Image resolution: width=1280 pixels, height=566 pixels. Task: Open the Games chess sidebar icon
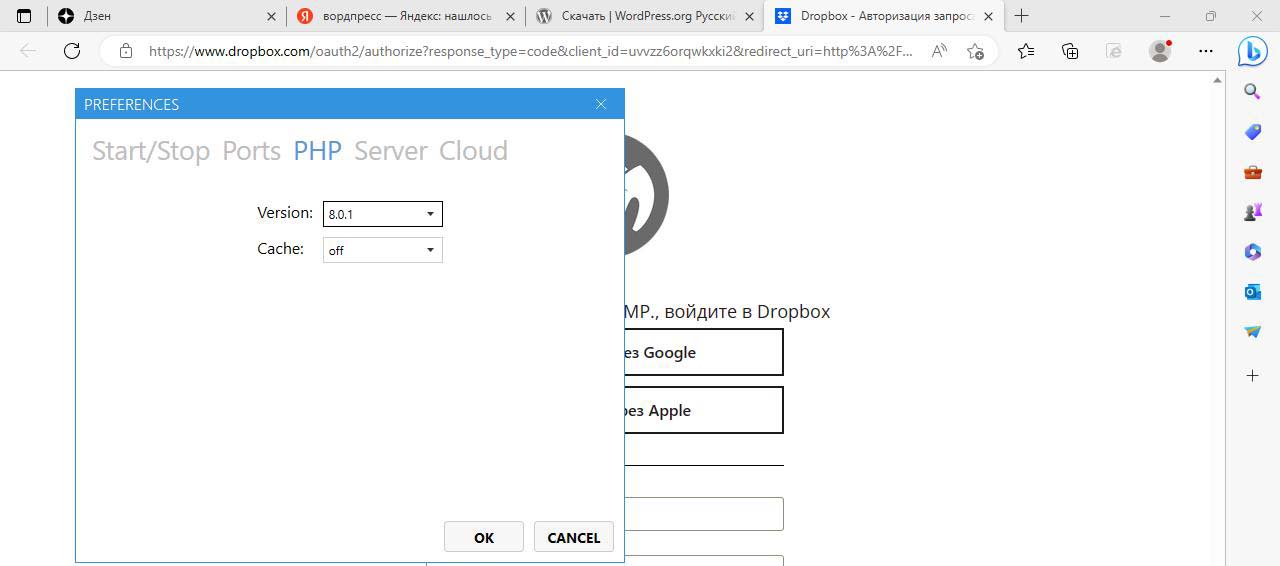coord(1252,212)
